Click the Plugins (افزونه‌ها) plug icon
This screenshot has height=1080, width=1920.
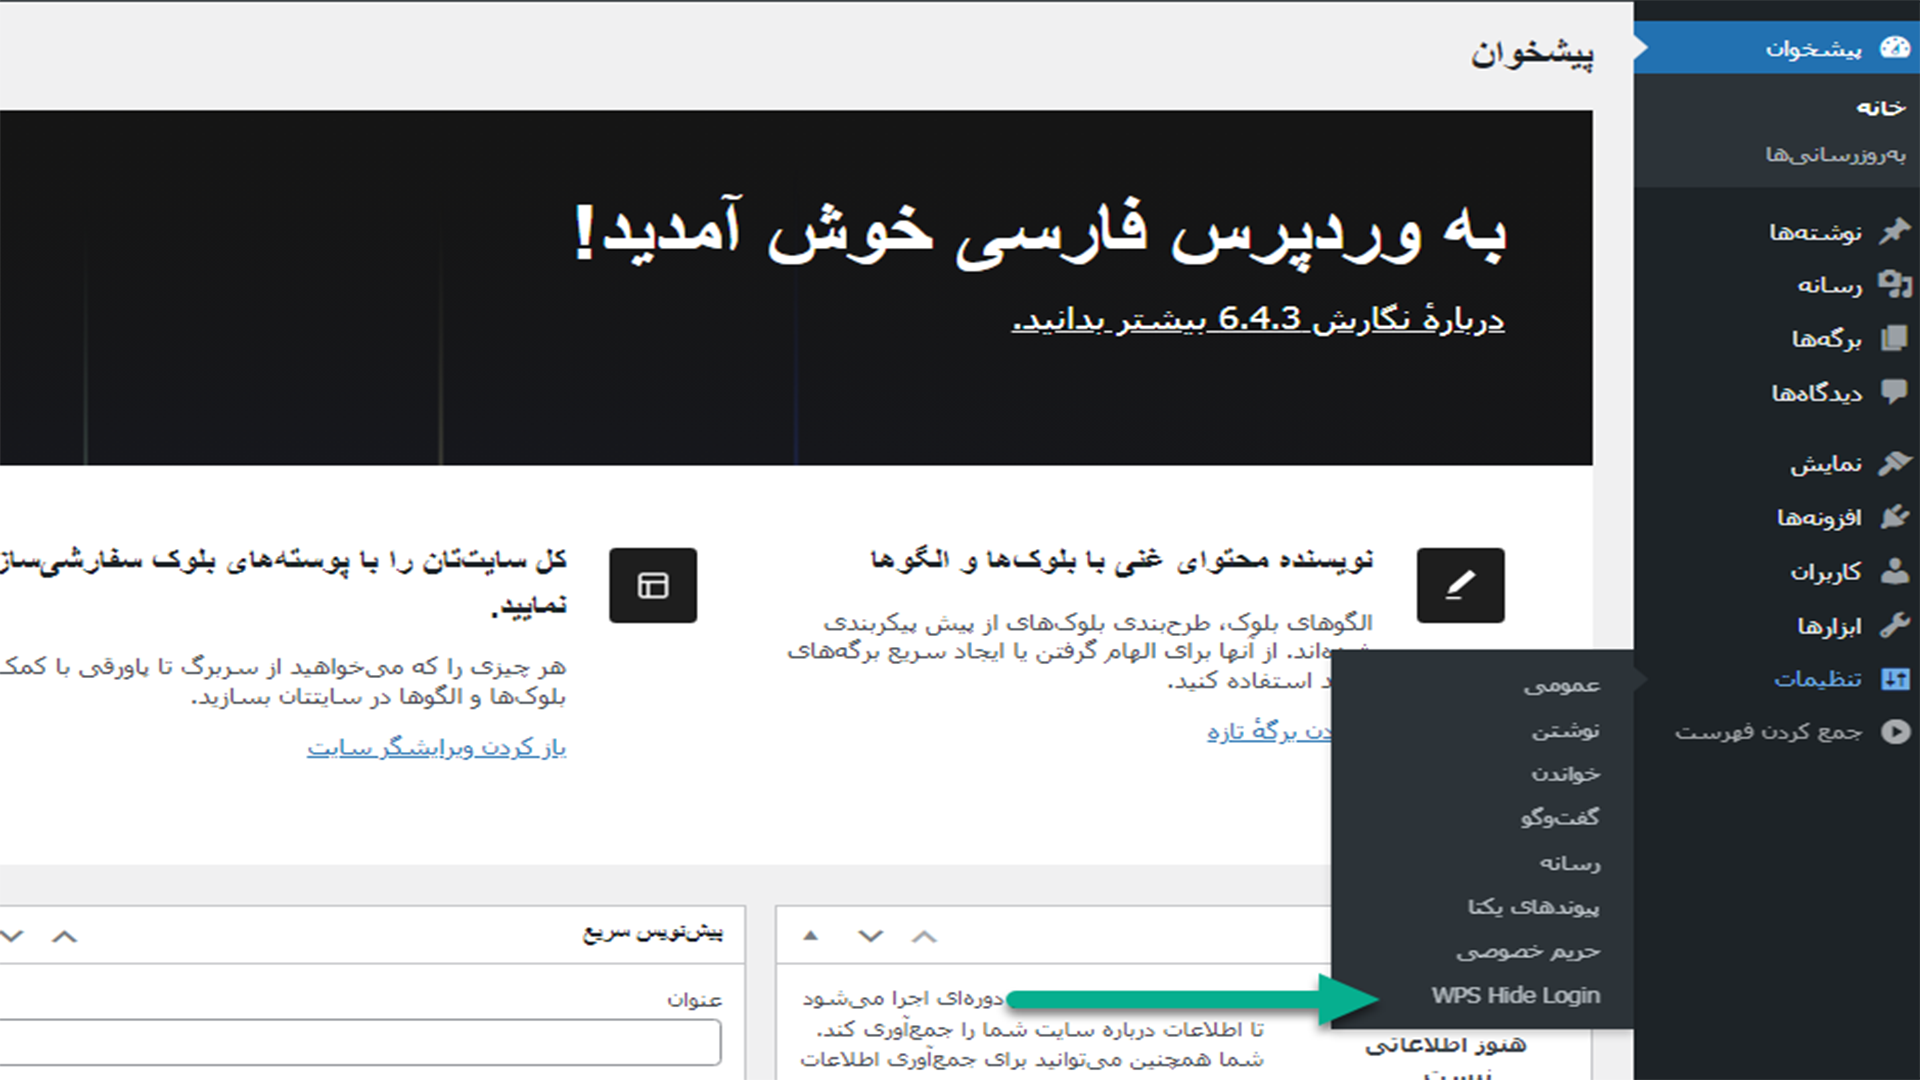1894,517
